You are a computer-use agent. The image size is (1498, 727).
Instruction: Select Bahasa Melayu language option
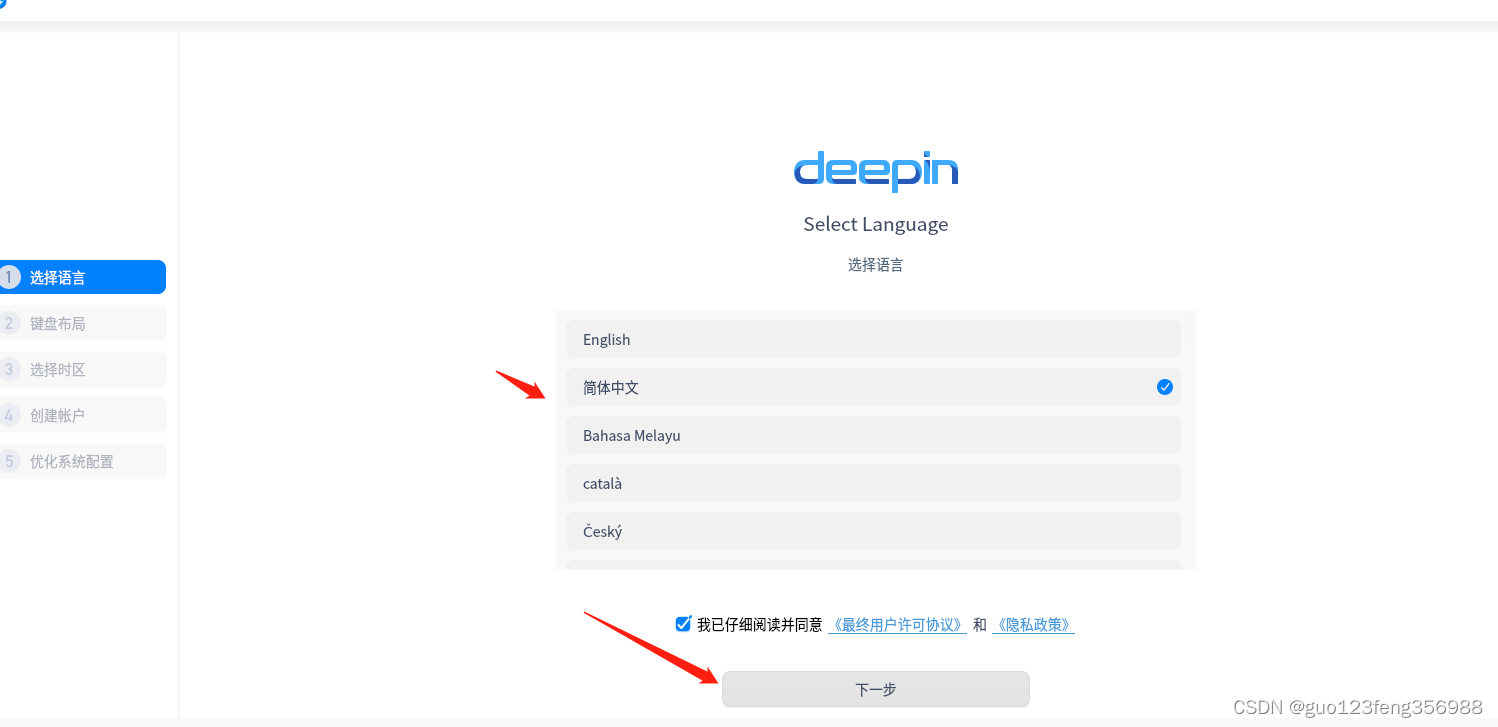pyautogui.click(x=873, y=435)
